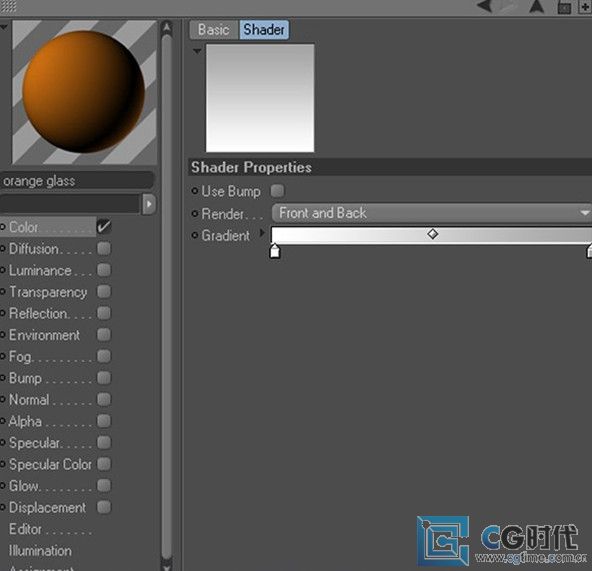Select the Specular Color channel label
The height and width of the screenshot is (571, 592).
50,465
